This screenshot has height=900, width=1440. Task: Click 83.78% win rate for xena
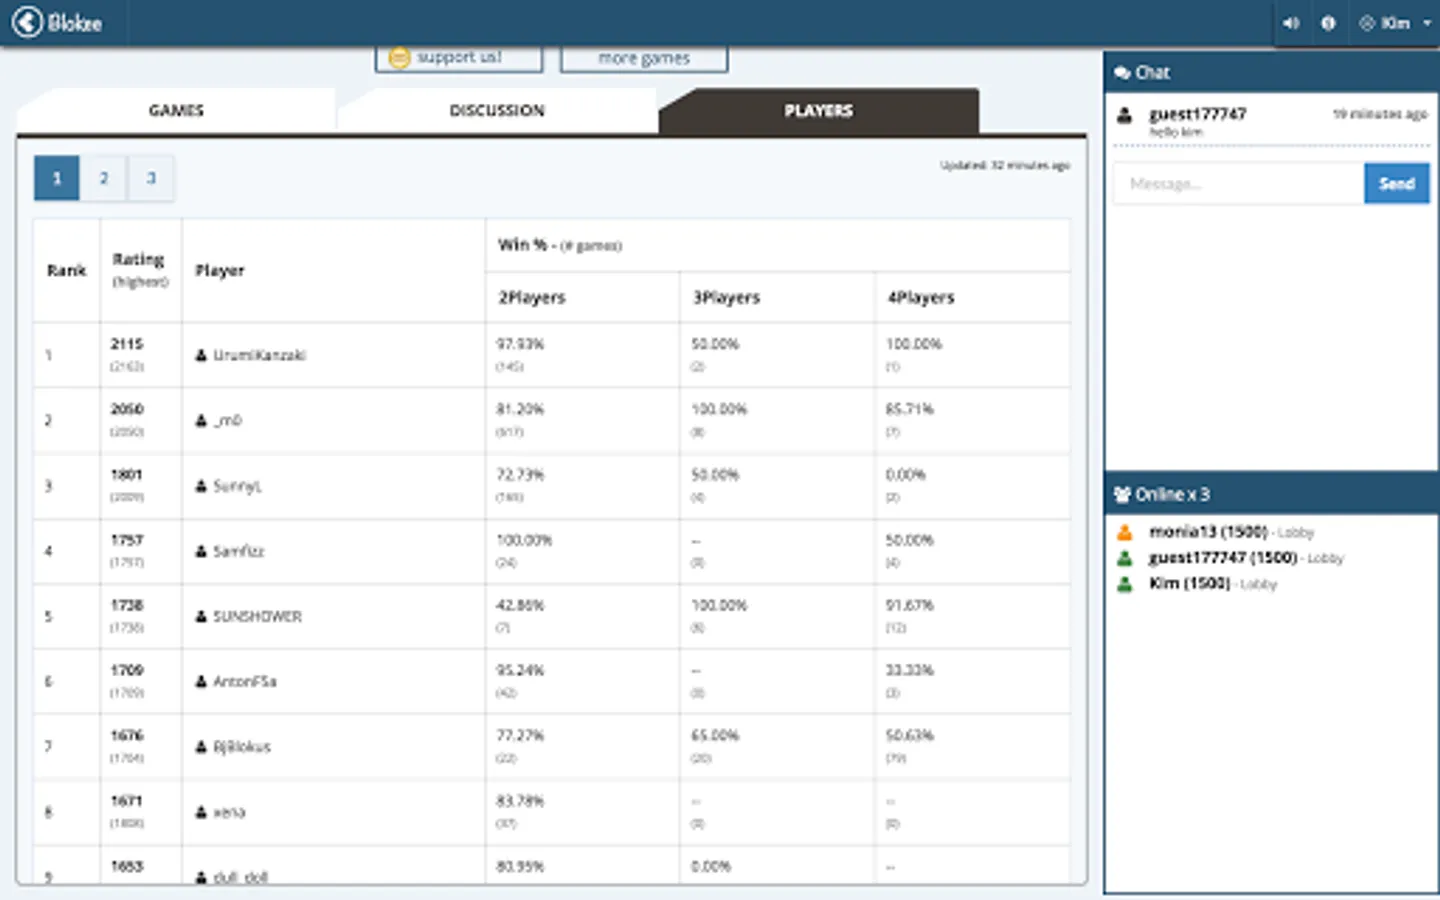(x=520, y=802)
